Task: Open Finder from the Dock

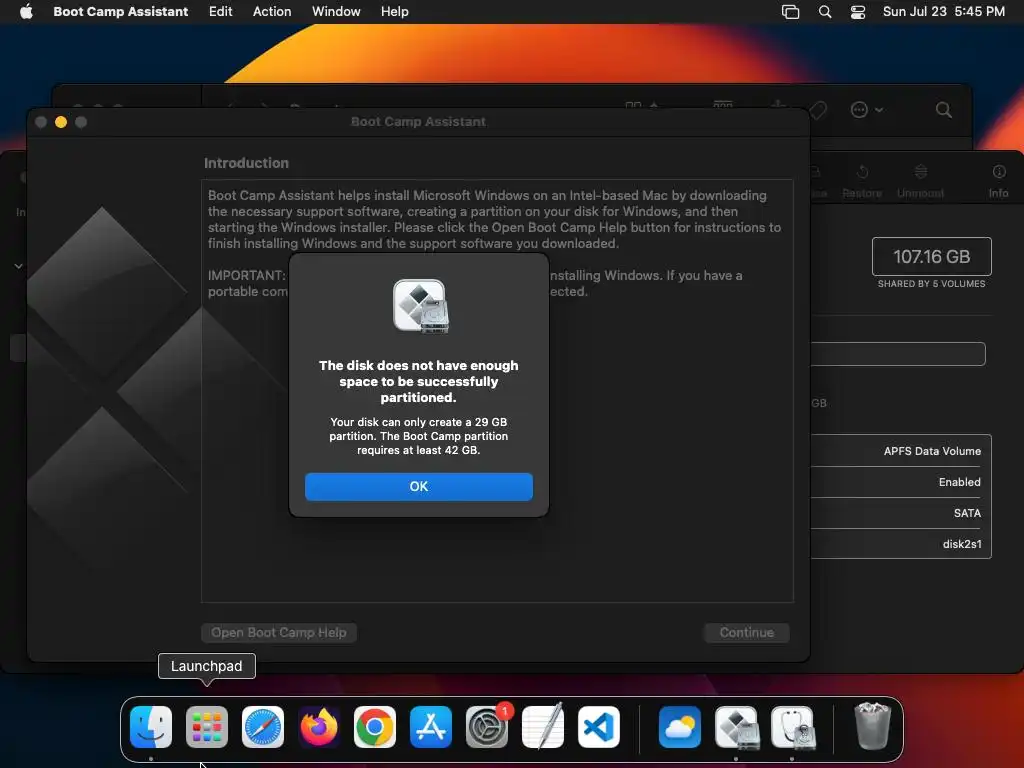Action: pos(151,727)
